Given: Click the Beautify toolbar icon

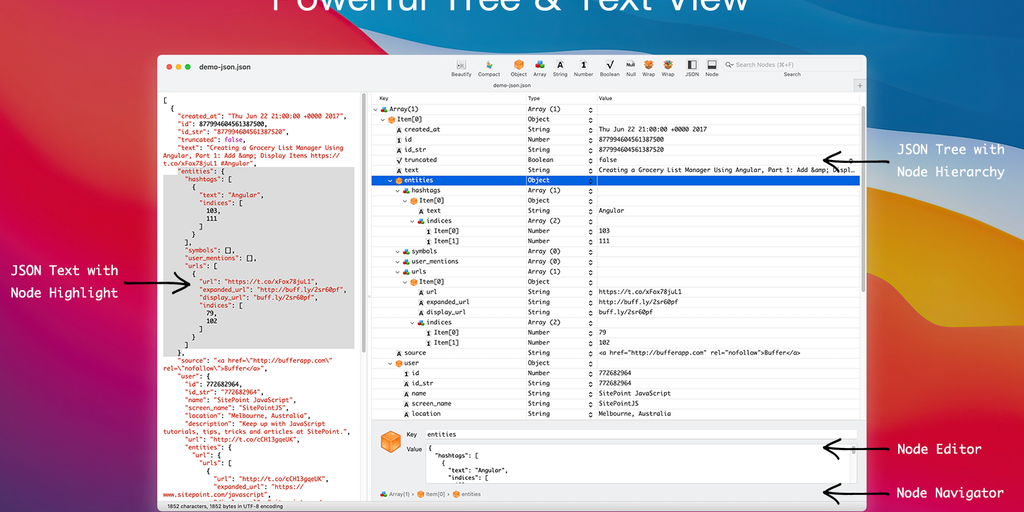Looking at the screenshot, I should 461,66.
